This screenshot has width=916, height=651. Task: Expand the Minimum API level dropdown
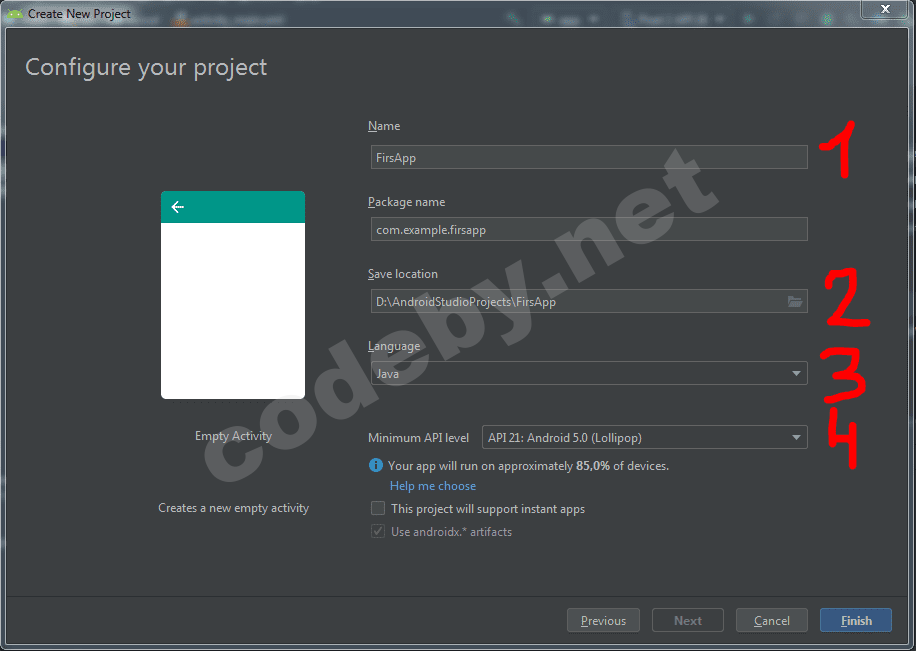644,437
